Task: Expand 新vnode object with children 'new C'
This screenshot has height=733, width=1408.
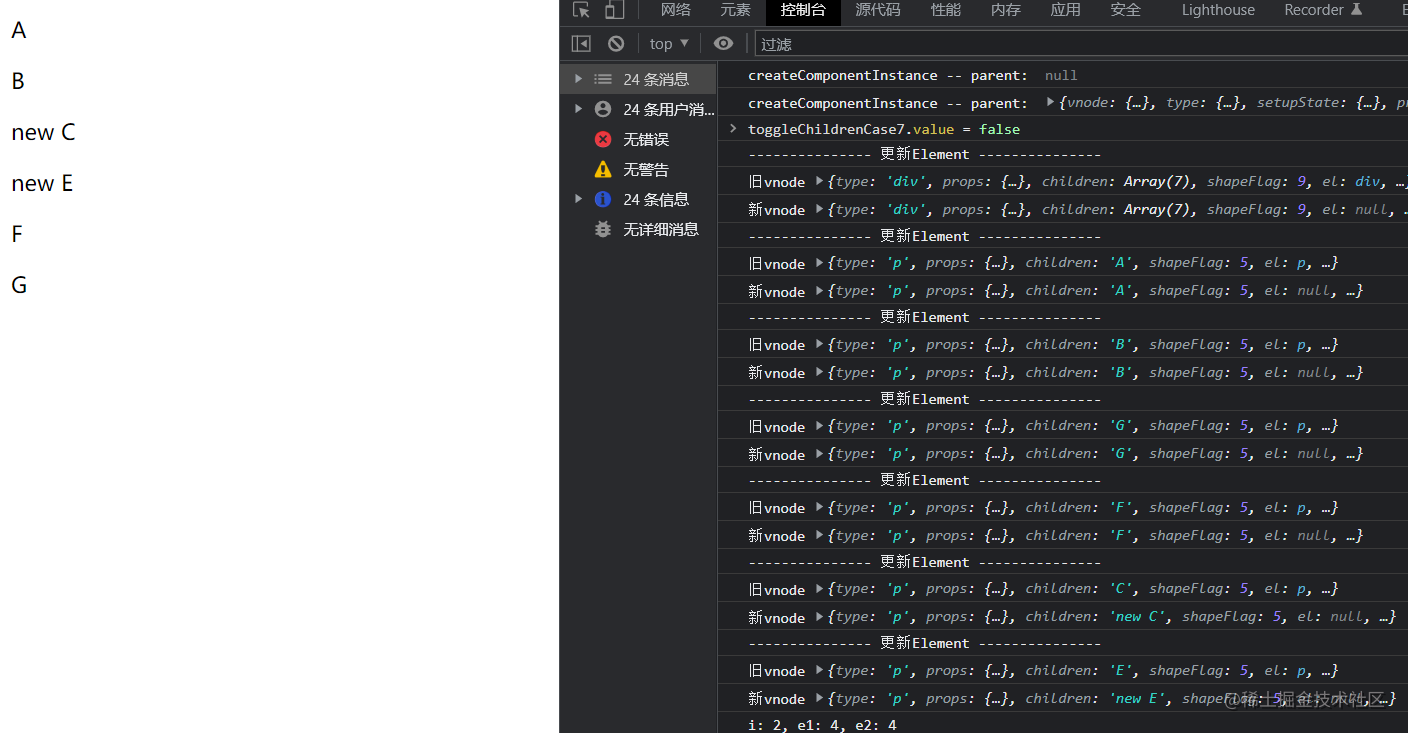Action: point(820,617)
